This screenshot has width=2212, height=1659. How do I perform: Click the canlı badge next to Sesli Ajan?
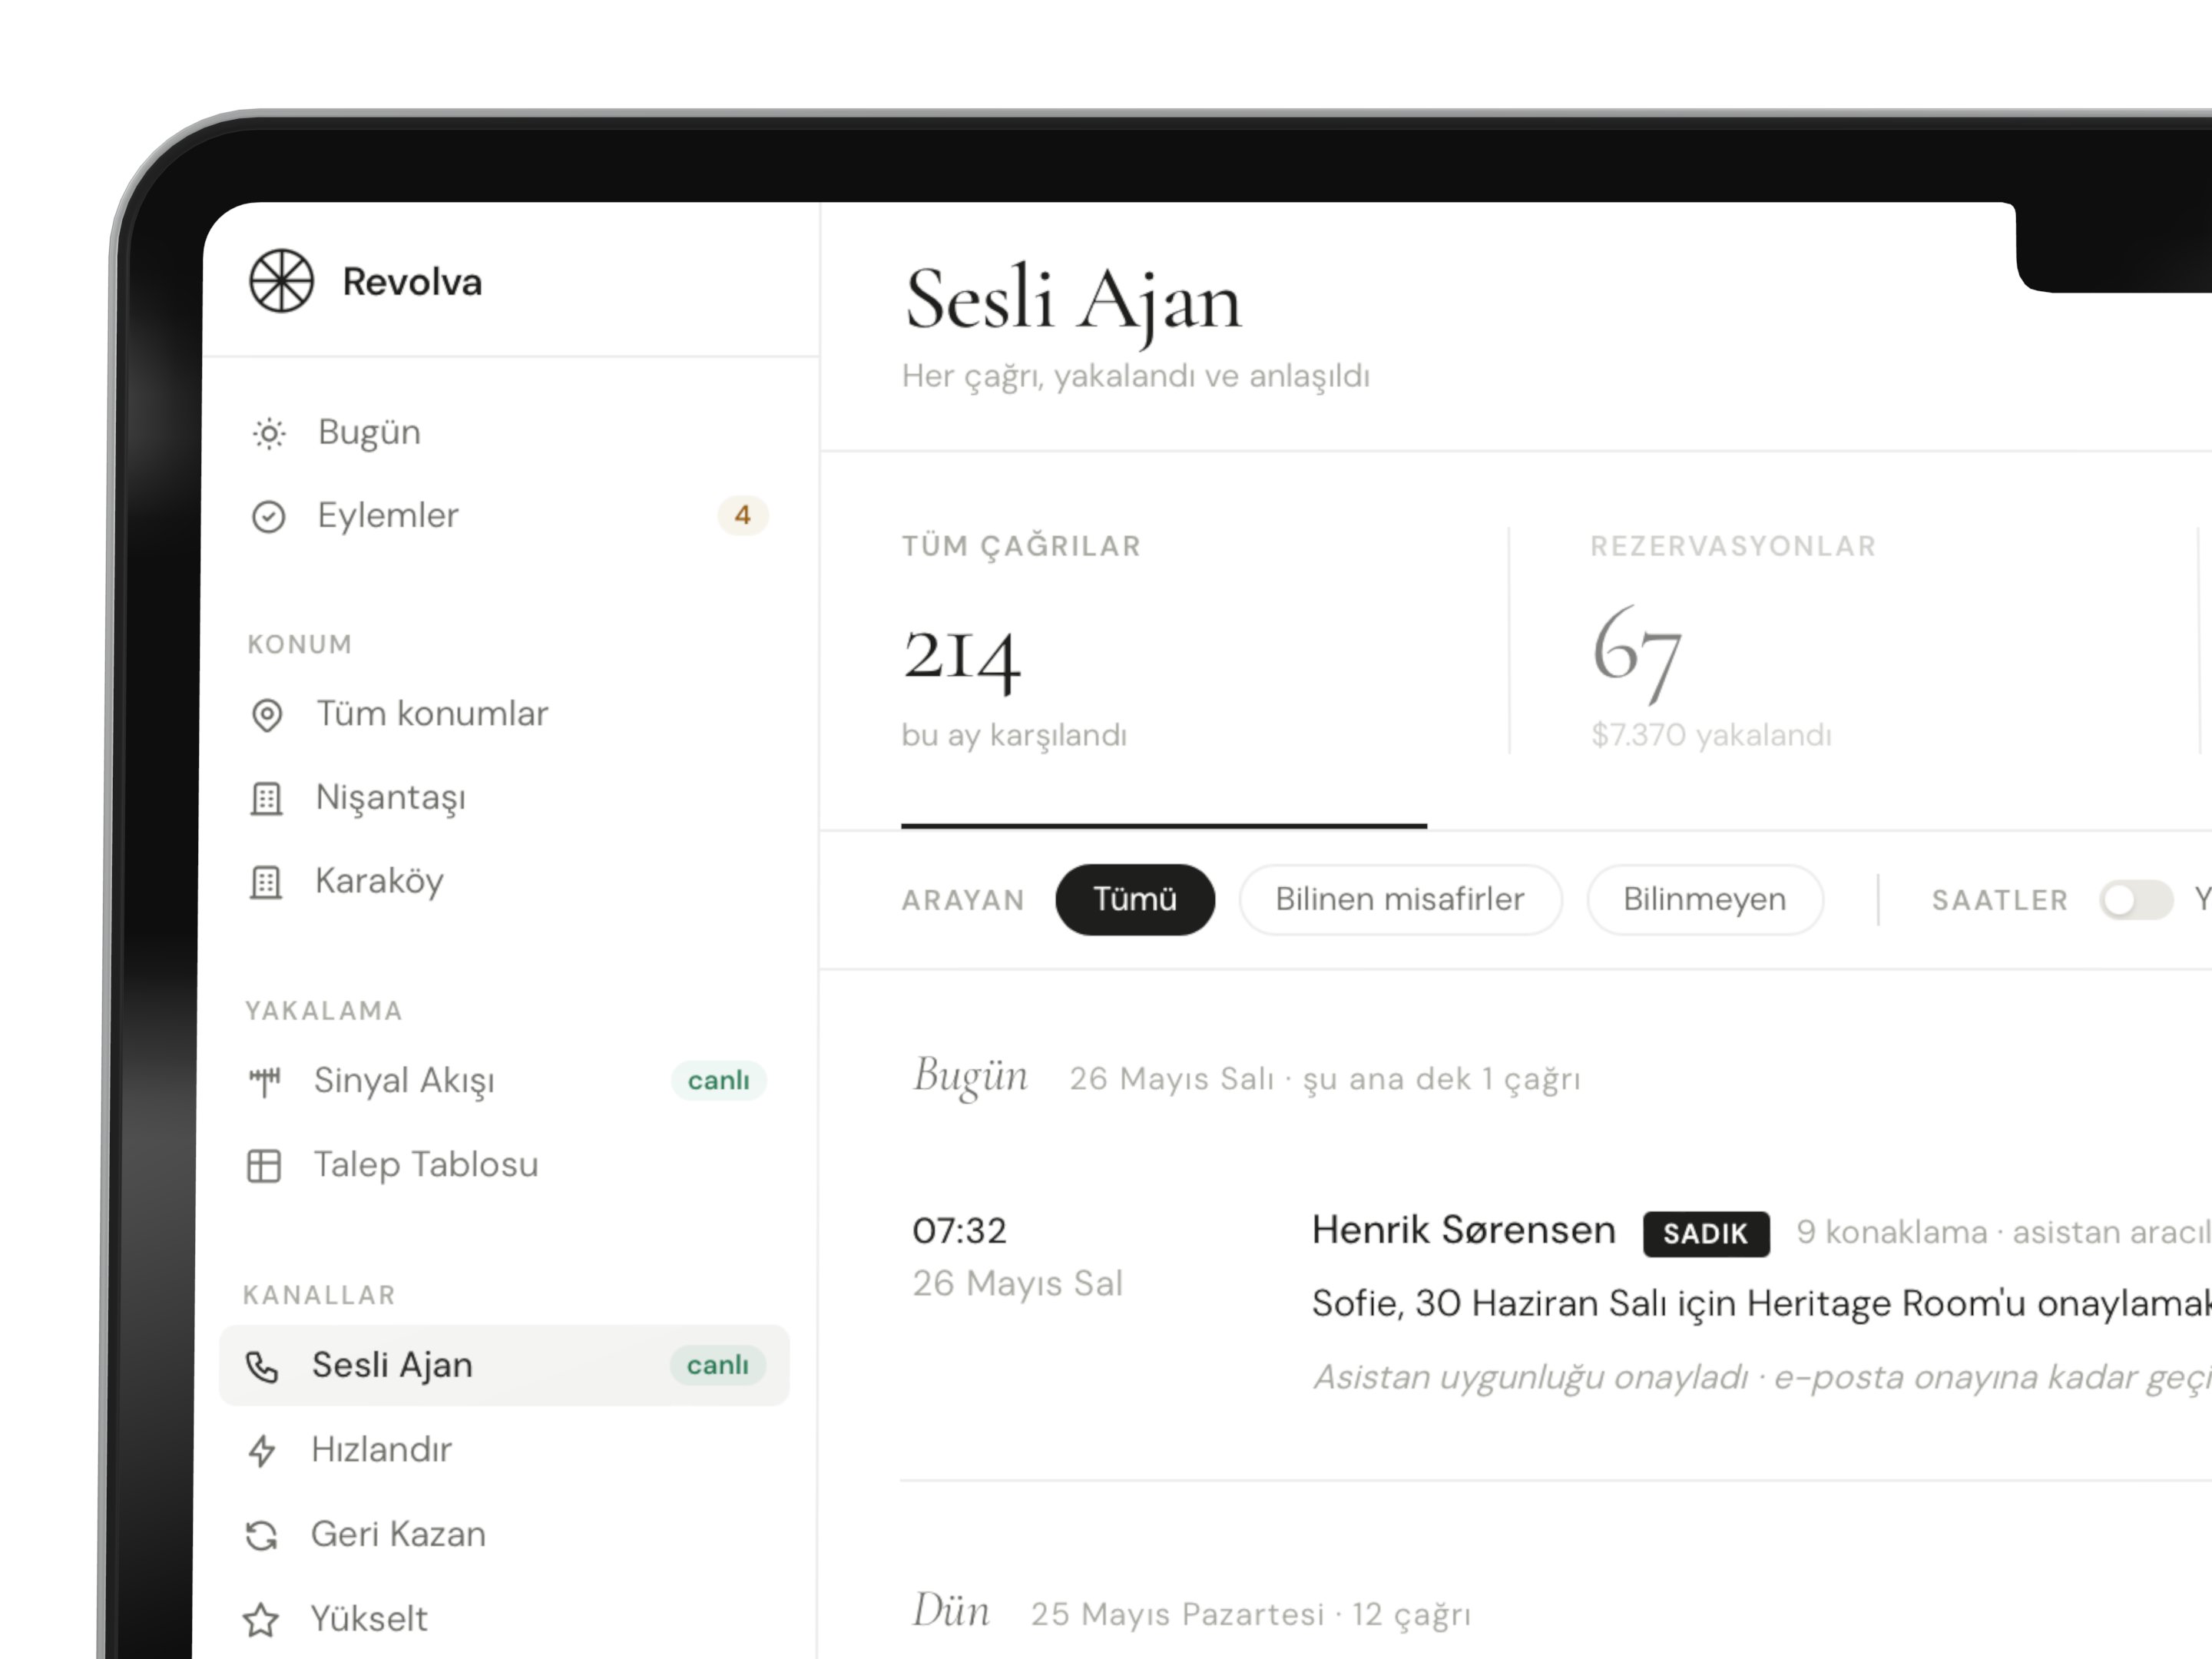click(717, 1365)
